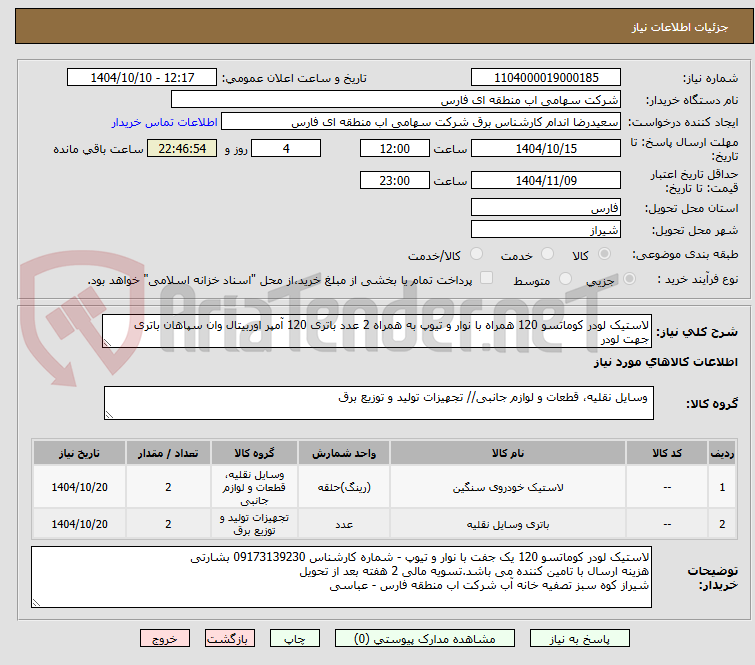Click the resize handle of توضیحات خریدار textbox
This screenshot has height=665, width=755.
click(37, 602)
